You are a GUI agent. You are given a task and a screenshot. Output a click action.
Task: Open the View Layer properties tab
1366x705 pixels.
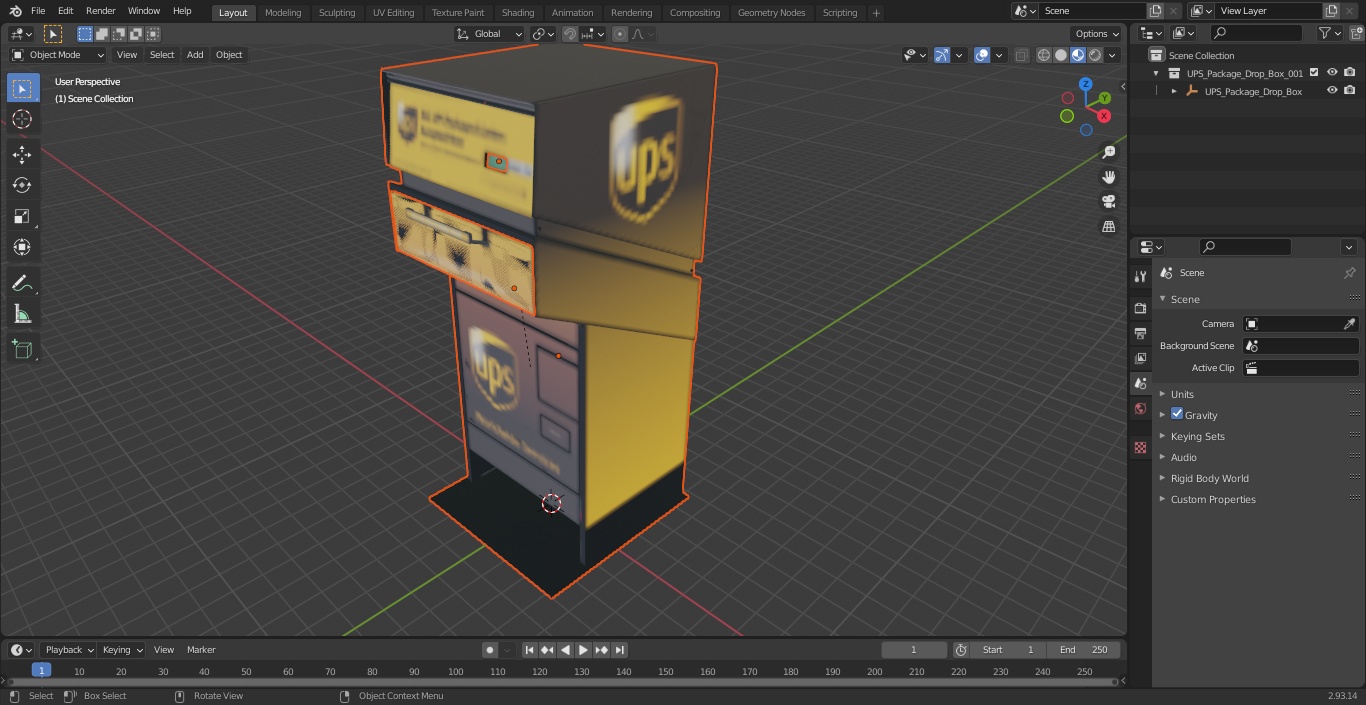pos(1140,358)
